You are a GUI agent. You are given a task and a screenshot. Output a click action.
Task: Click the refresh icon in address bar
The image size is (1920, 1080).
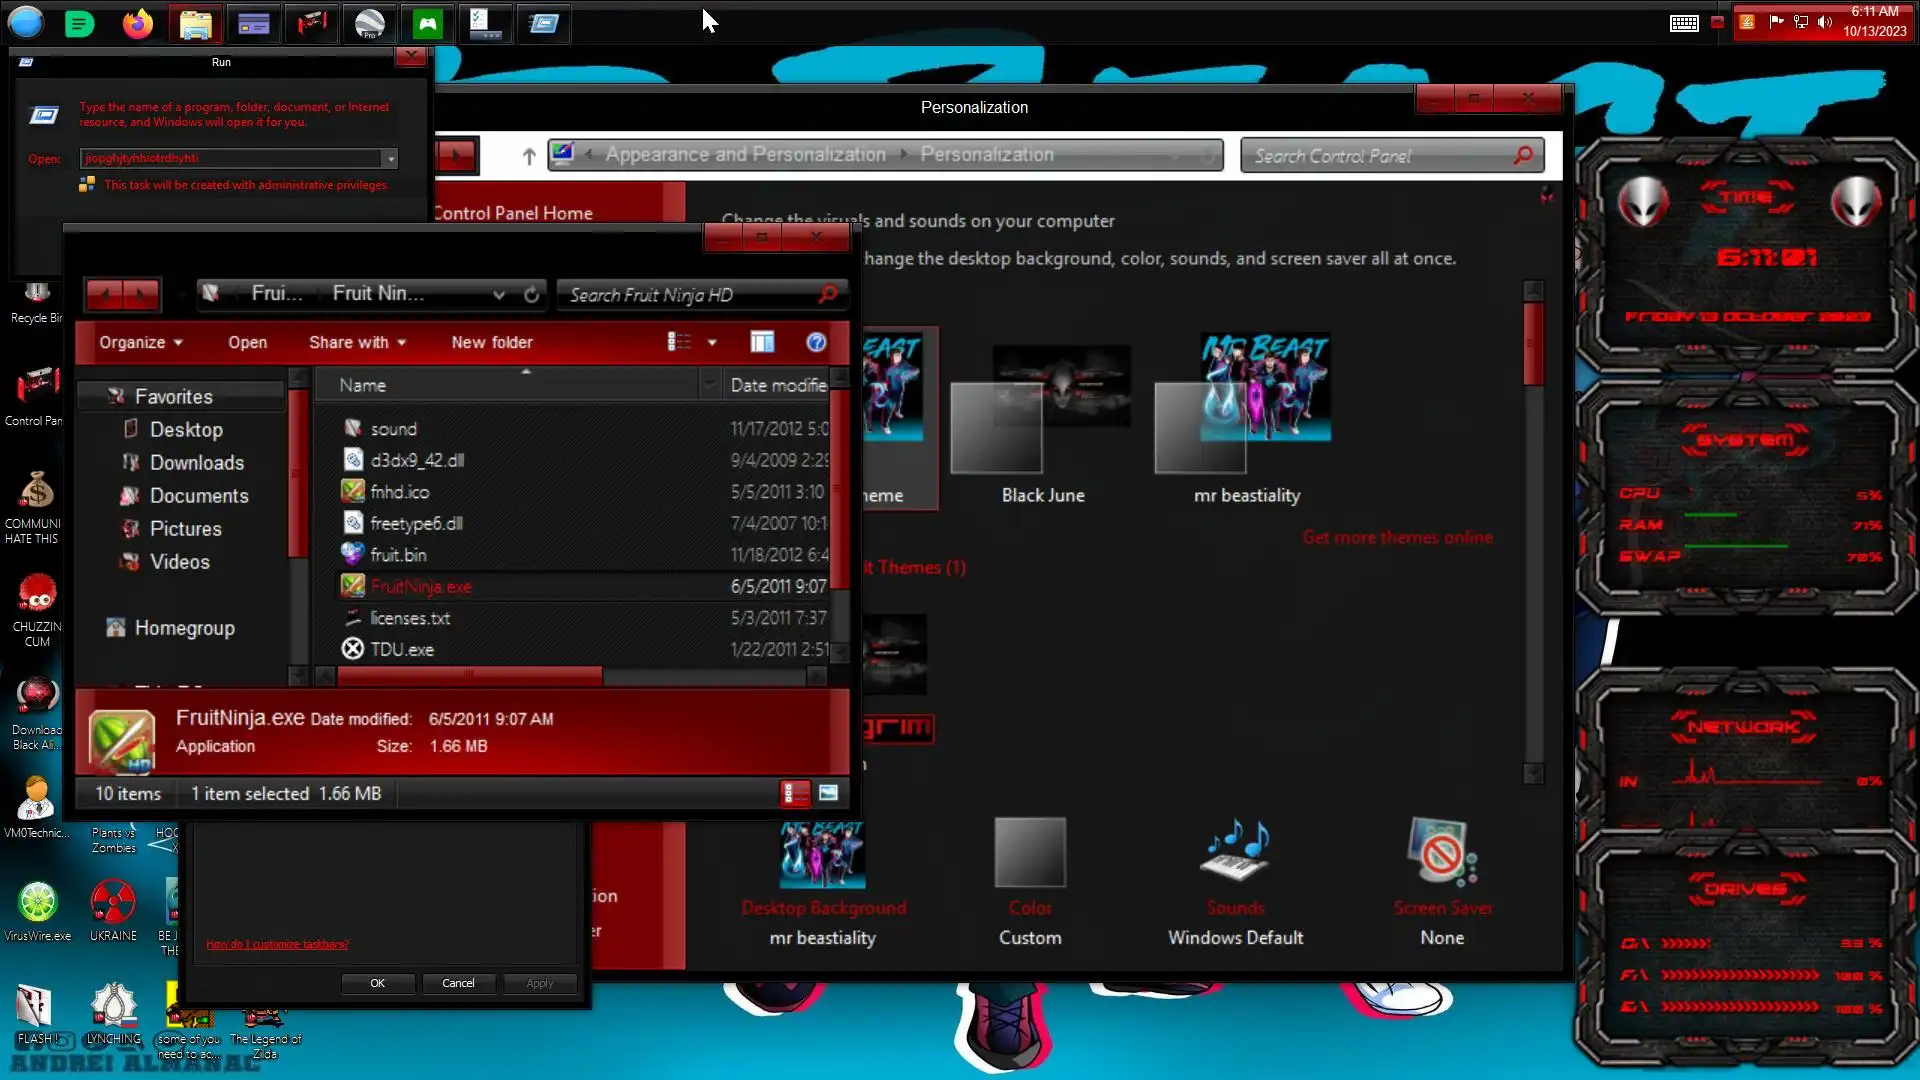(x=531, y=294)
